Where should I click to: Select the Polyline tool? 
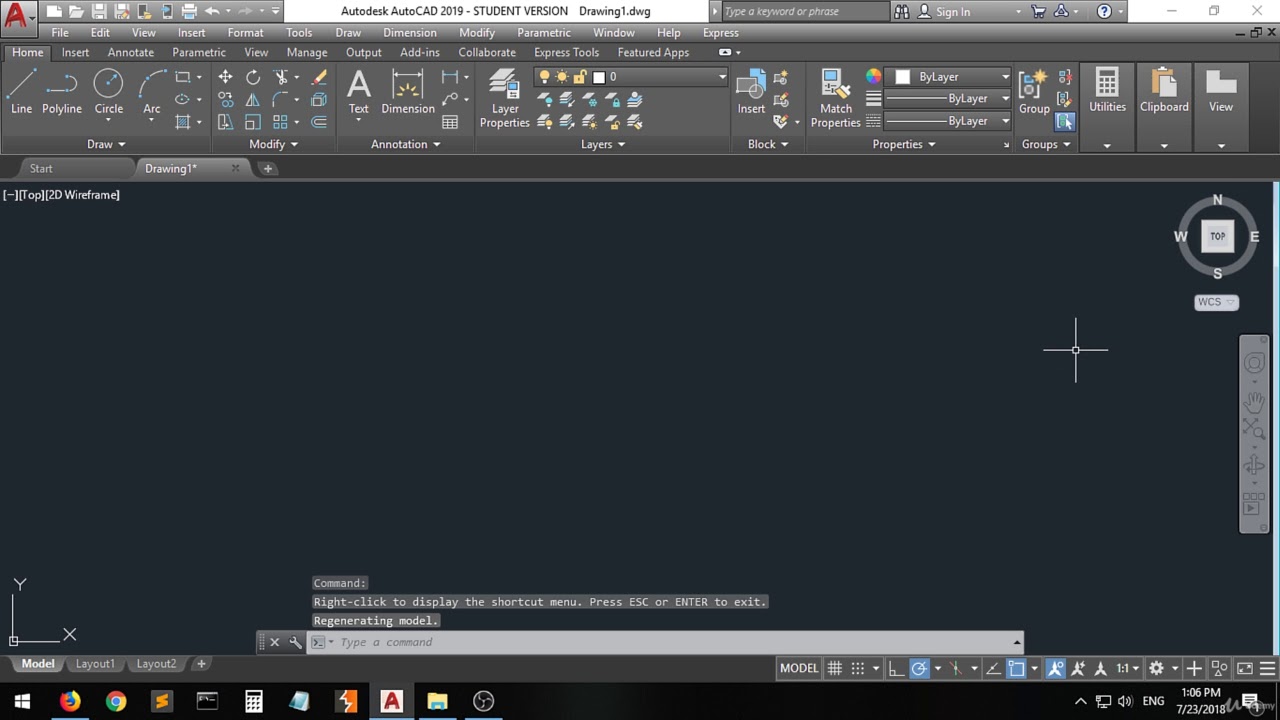click(x=62, y=92)
